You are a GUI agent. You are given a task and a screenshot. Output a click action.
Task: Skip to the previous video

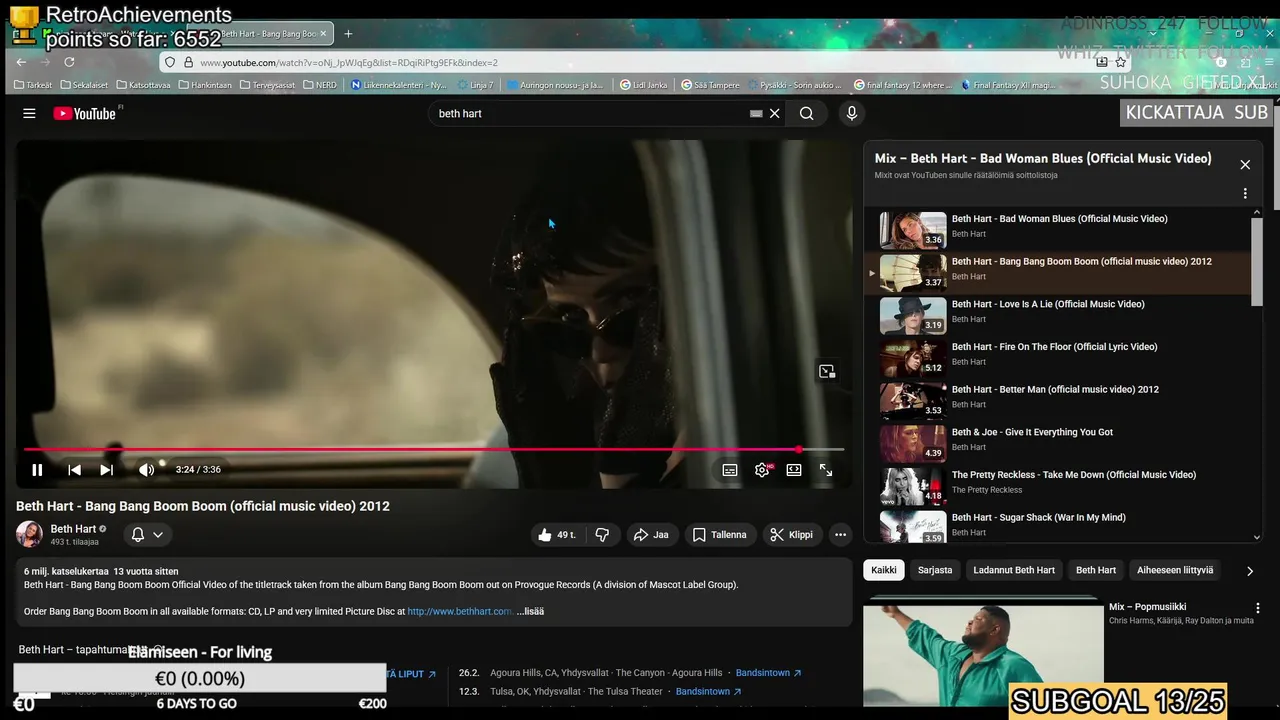[74, 470]
